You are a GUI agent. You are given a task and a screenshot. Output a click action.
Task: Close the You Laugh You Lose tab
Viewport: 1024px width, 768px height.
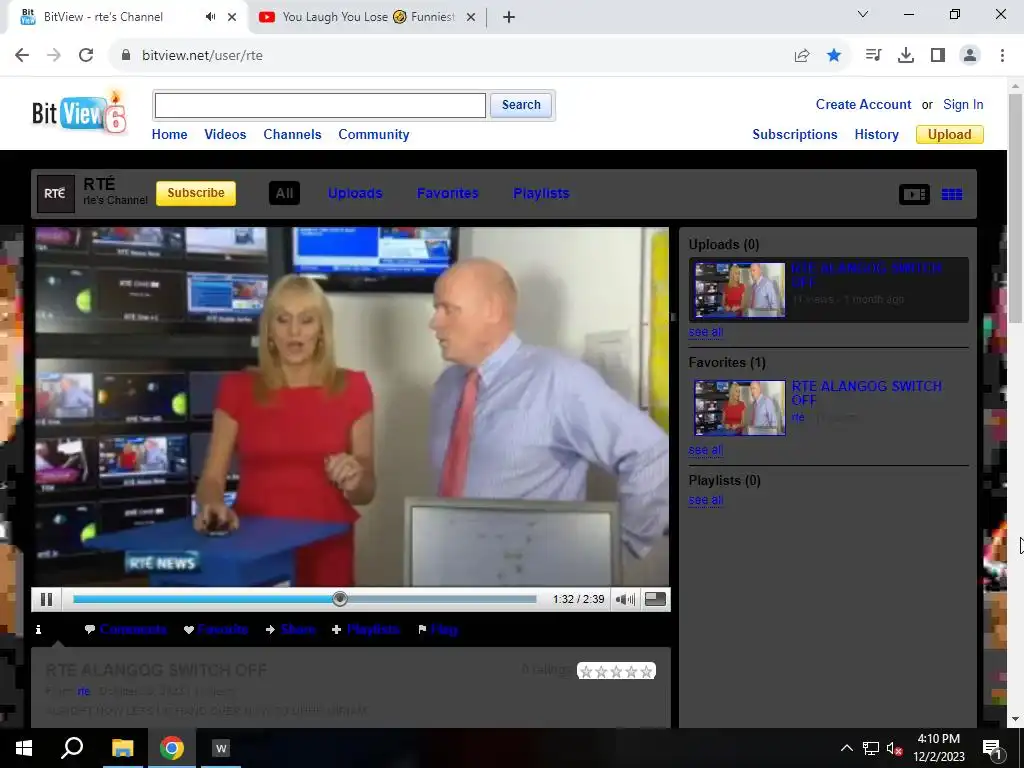point(471,17)
